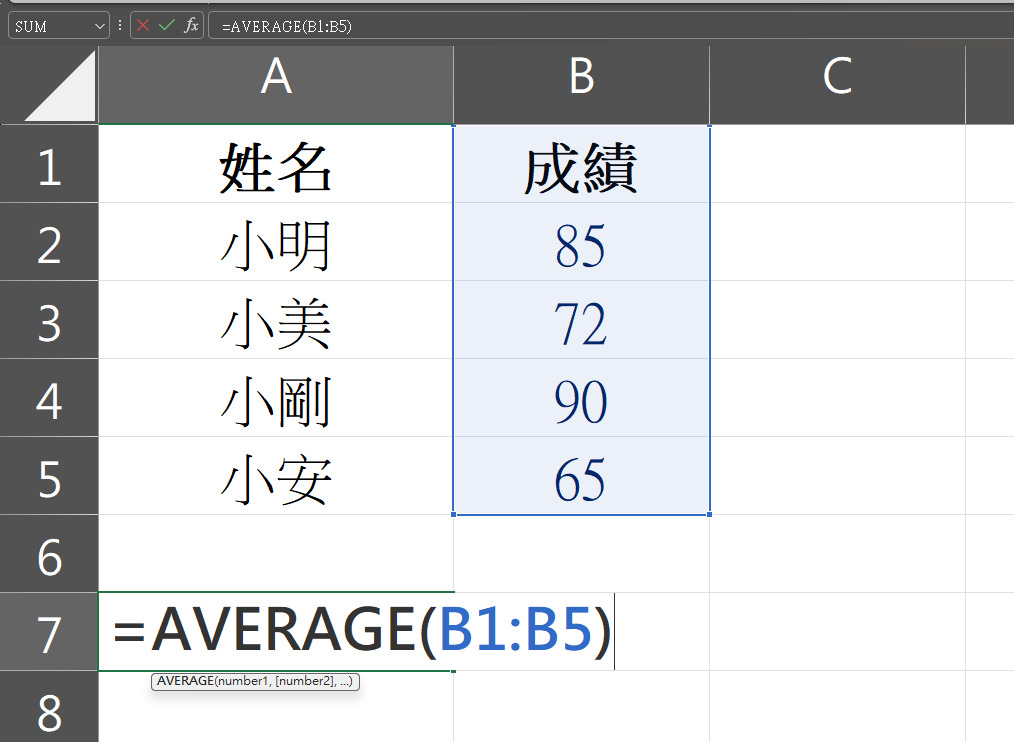Image resolution: width=1014 pixels, height=742 pixels.
Task: Click cell containing 成績
Action: [x=581, y=164]
